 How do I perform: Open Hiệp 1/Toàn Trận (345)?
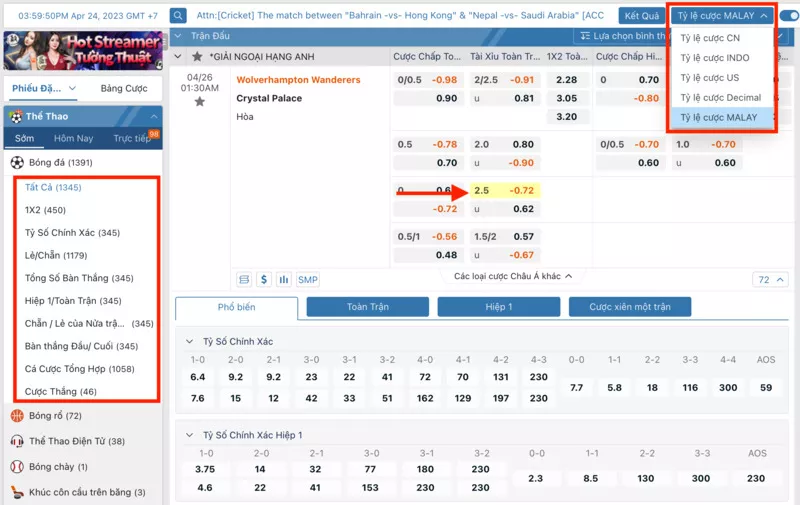(x=73, y=300)
